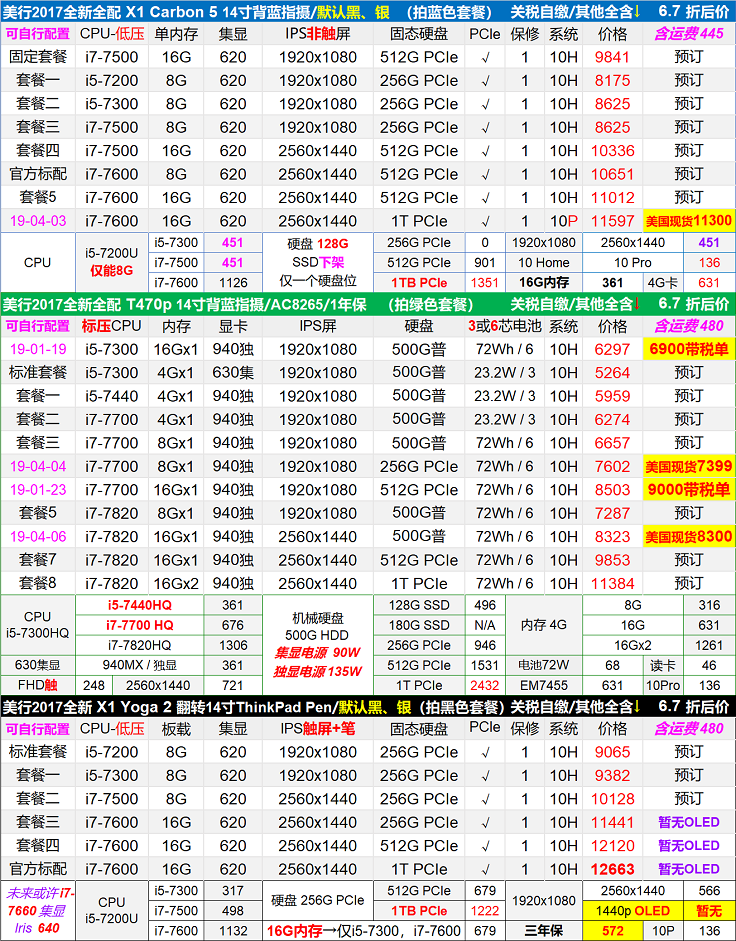Click the 仅一个硬盘位 note
Screen dimensions: 736x941
[317, 281]
